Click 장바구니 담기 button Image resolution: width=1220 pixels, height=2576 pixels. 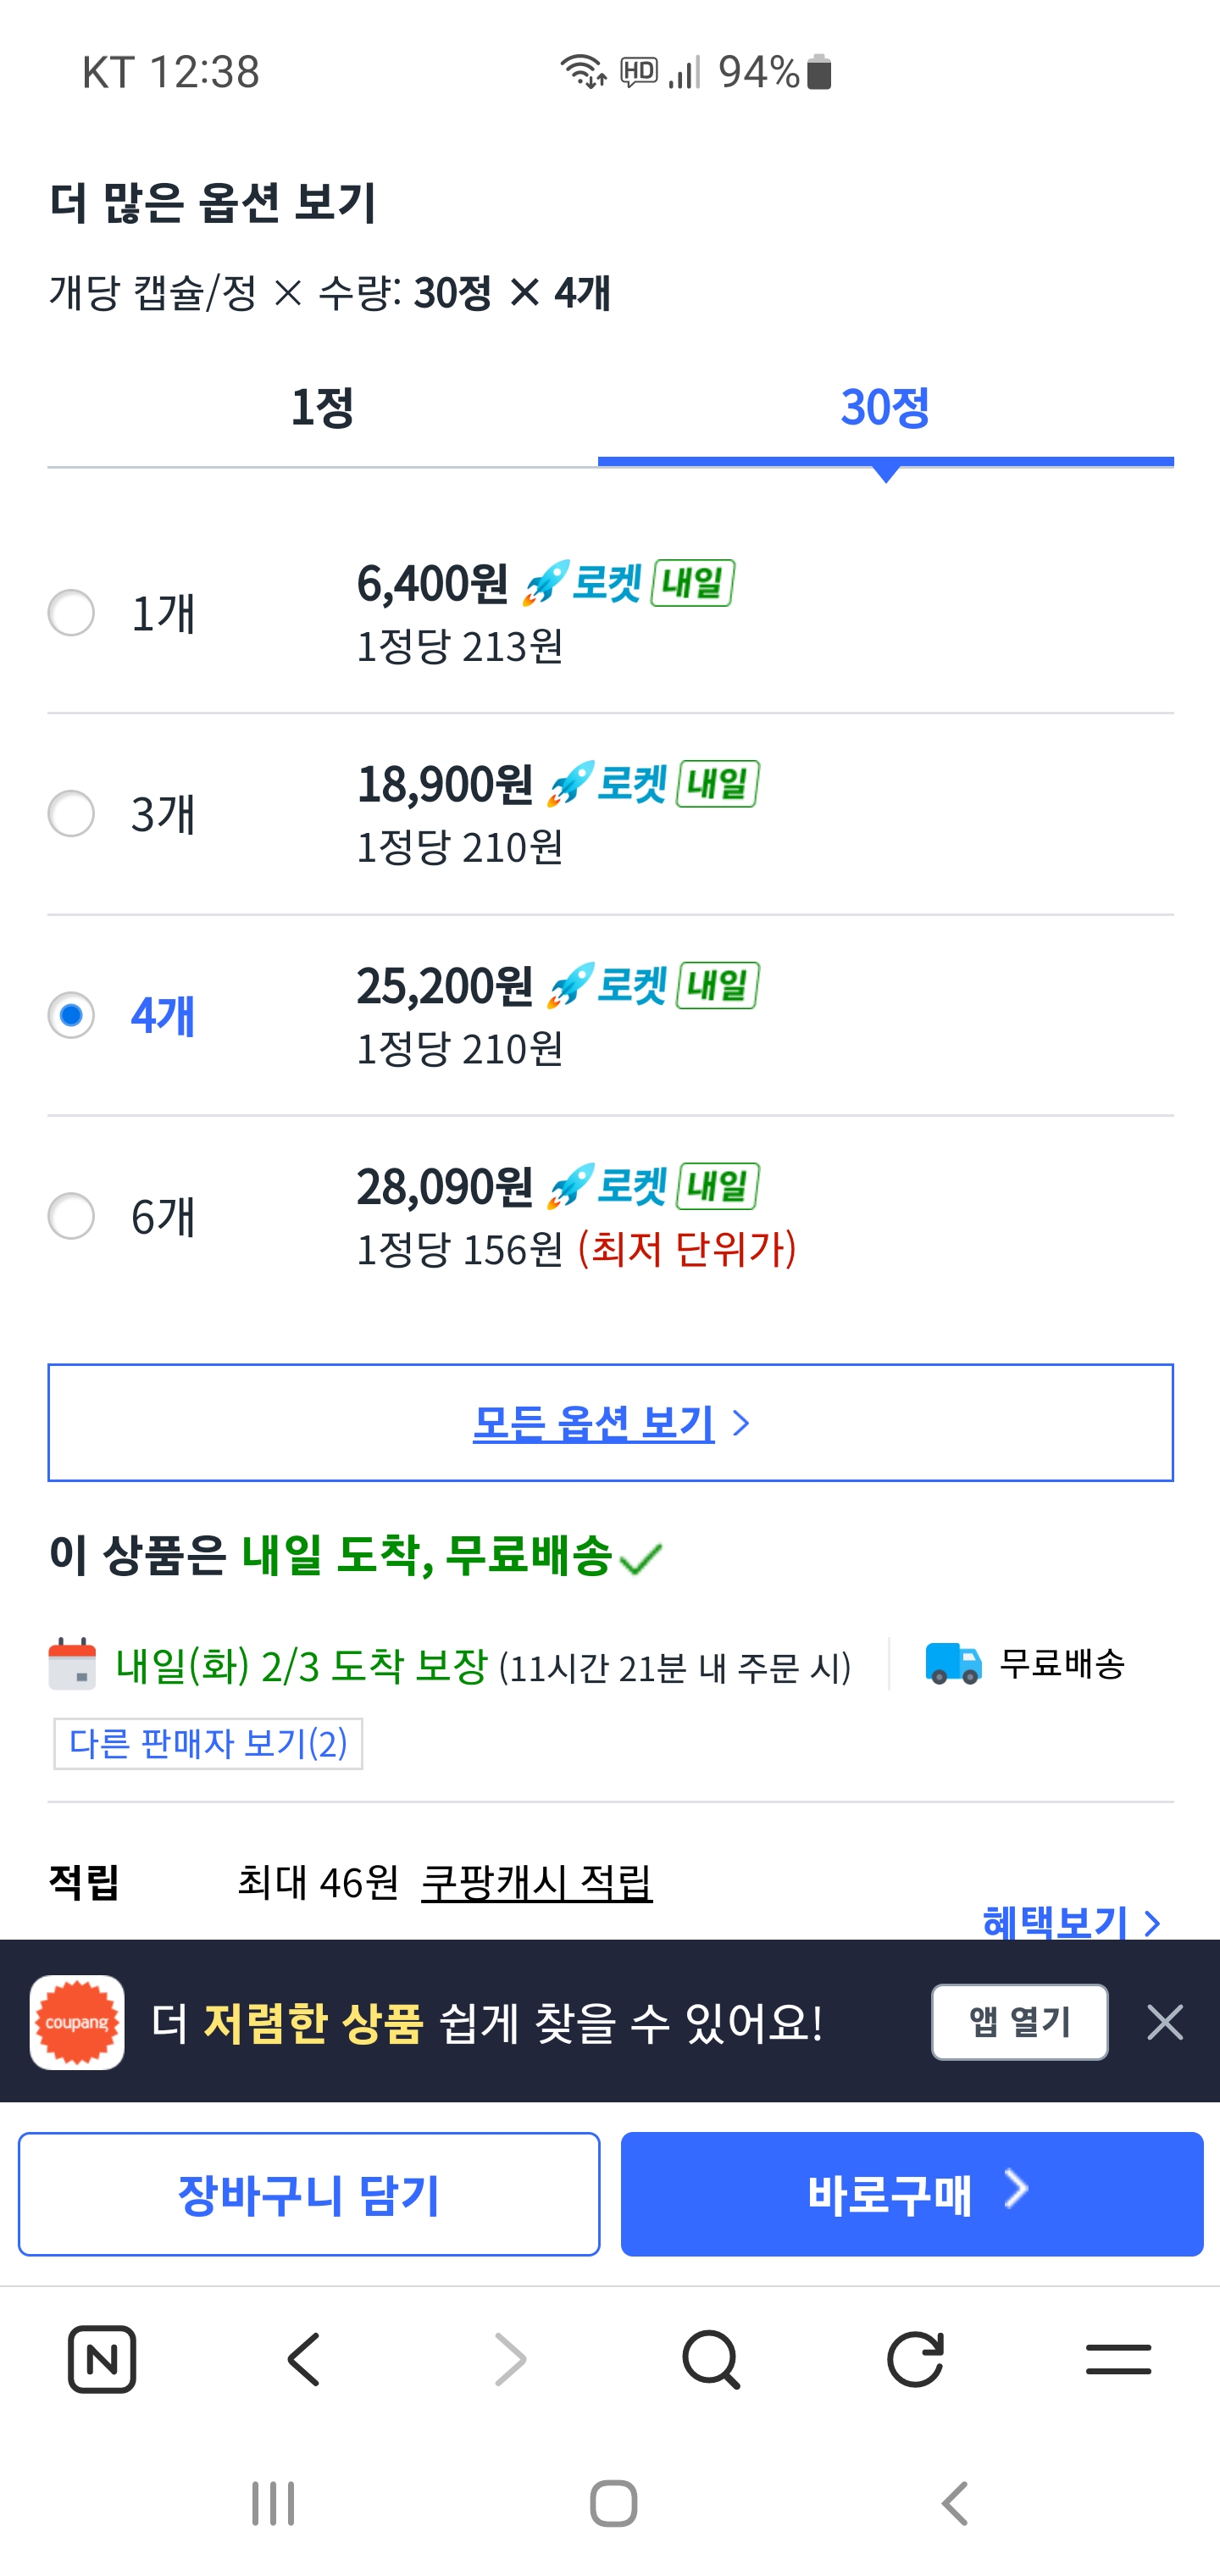(x=309, y=2194)
